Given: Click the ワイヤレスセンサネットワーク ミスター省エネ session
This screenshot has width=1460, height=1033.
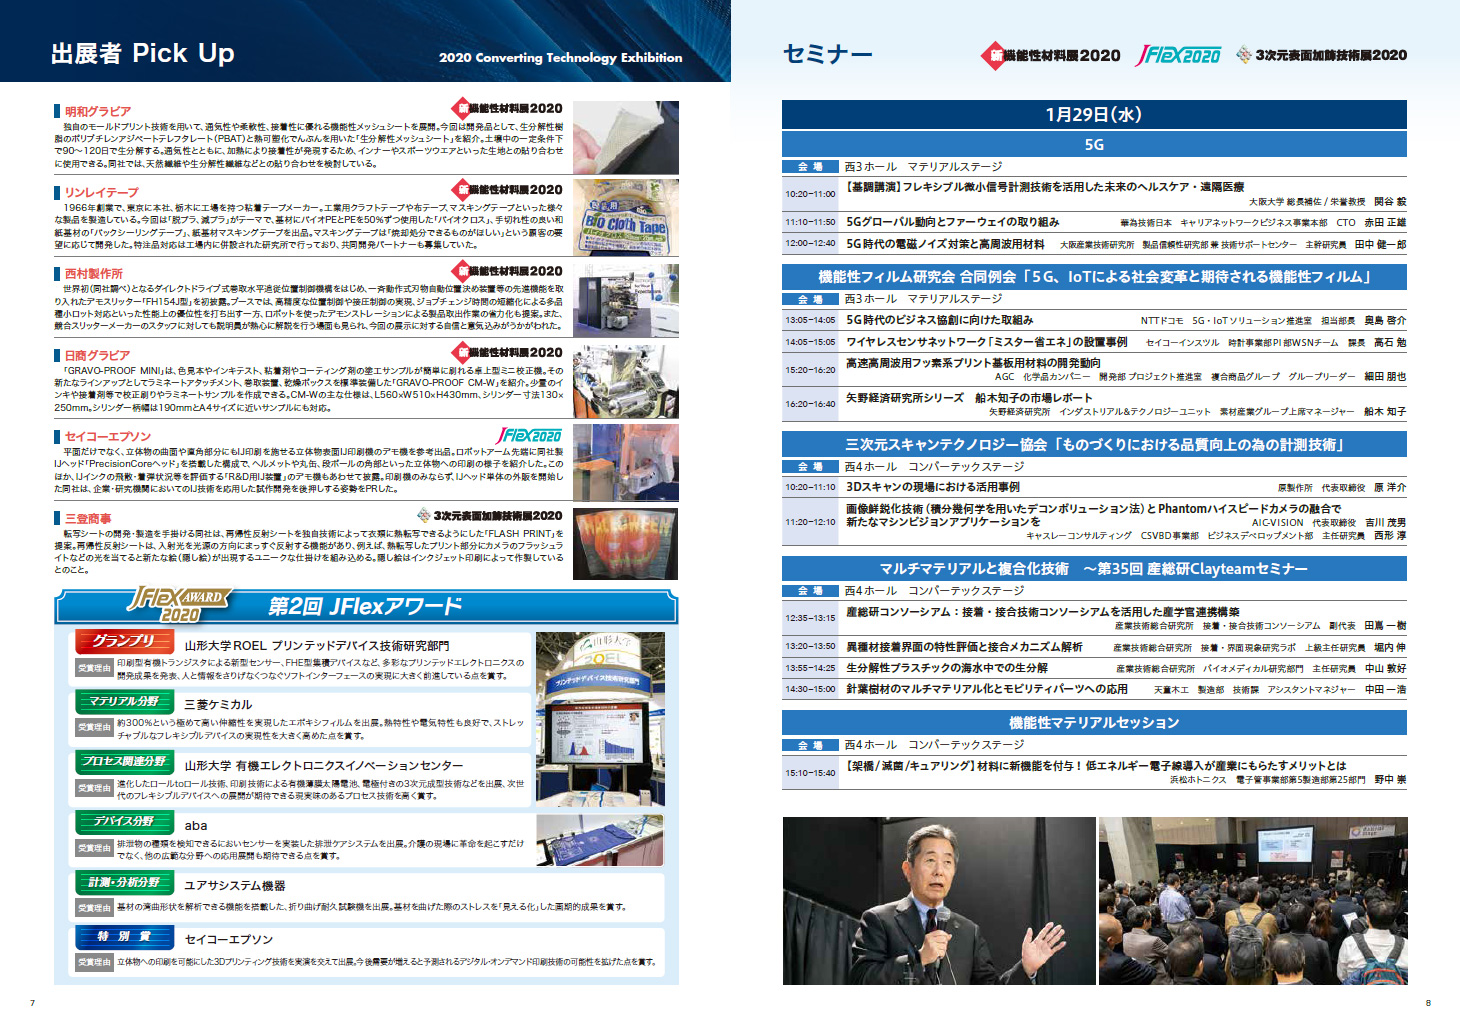Looking at the screenshot, I should click(987, 342).
